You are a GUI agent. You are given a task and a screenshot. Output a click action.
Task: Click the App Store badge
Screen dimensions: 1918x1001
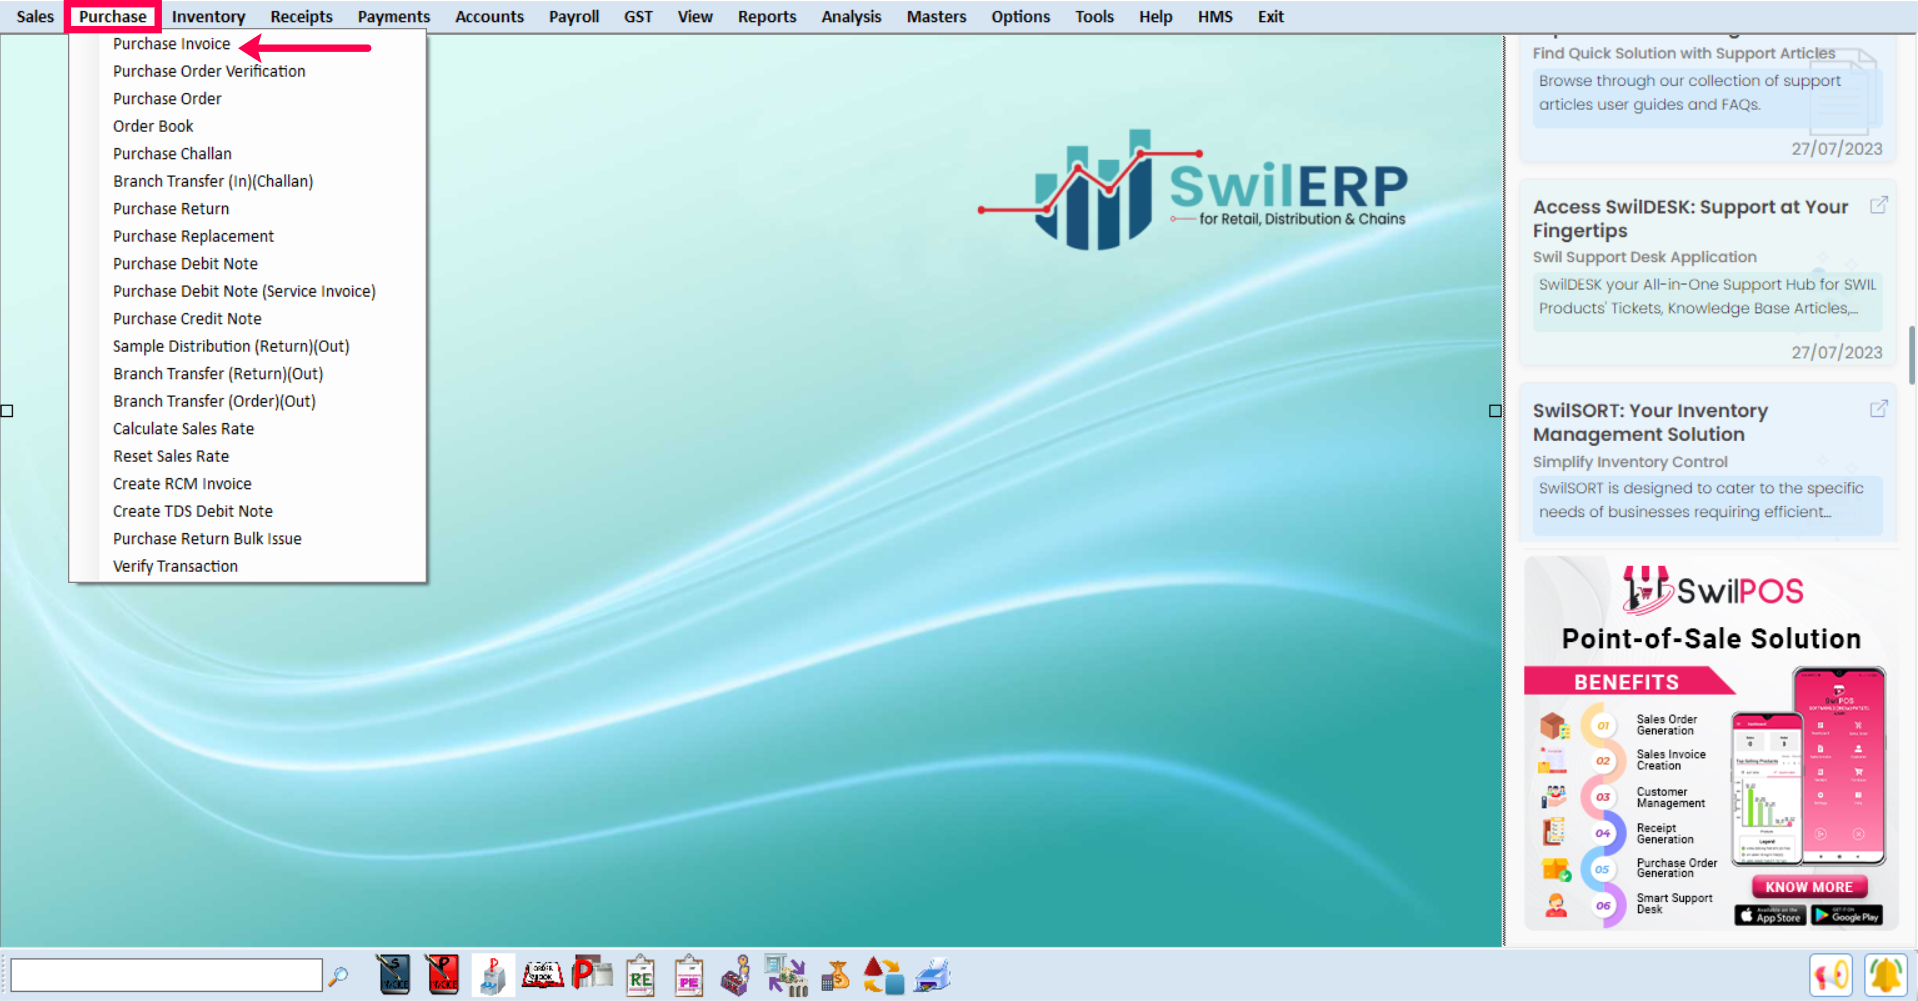pyautogui.click(x=1770, y=915)
